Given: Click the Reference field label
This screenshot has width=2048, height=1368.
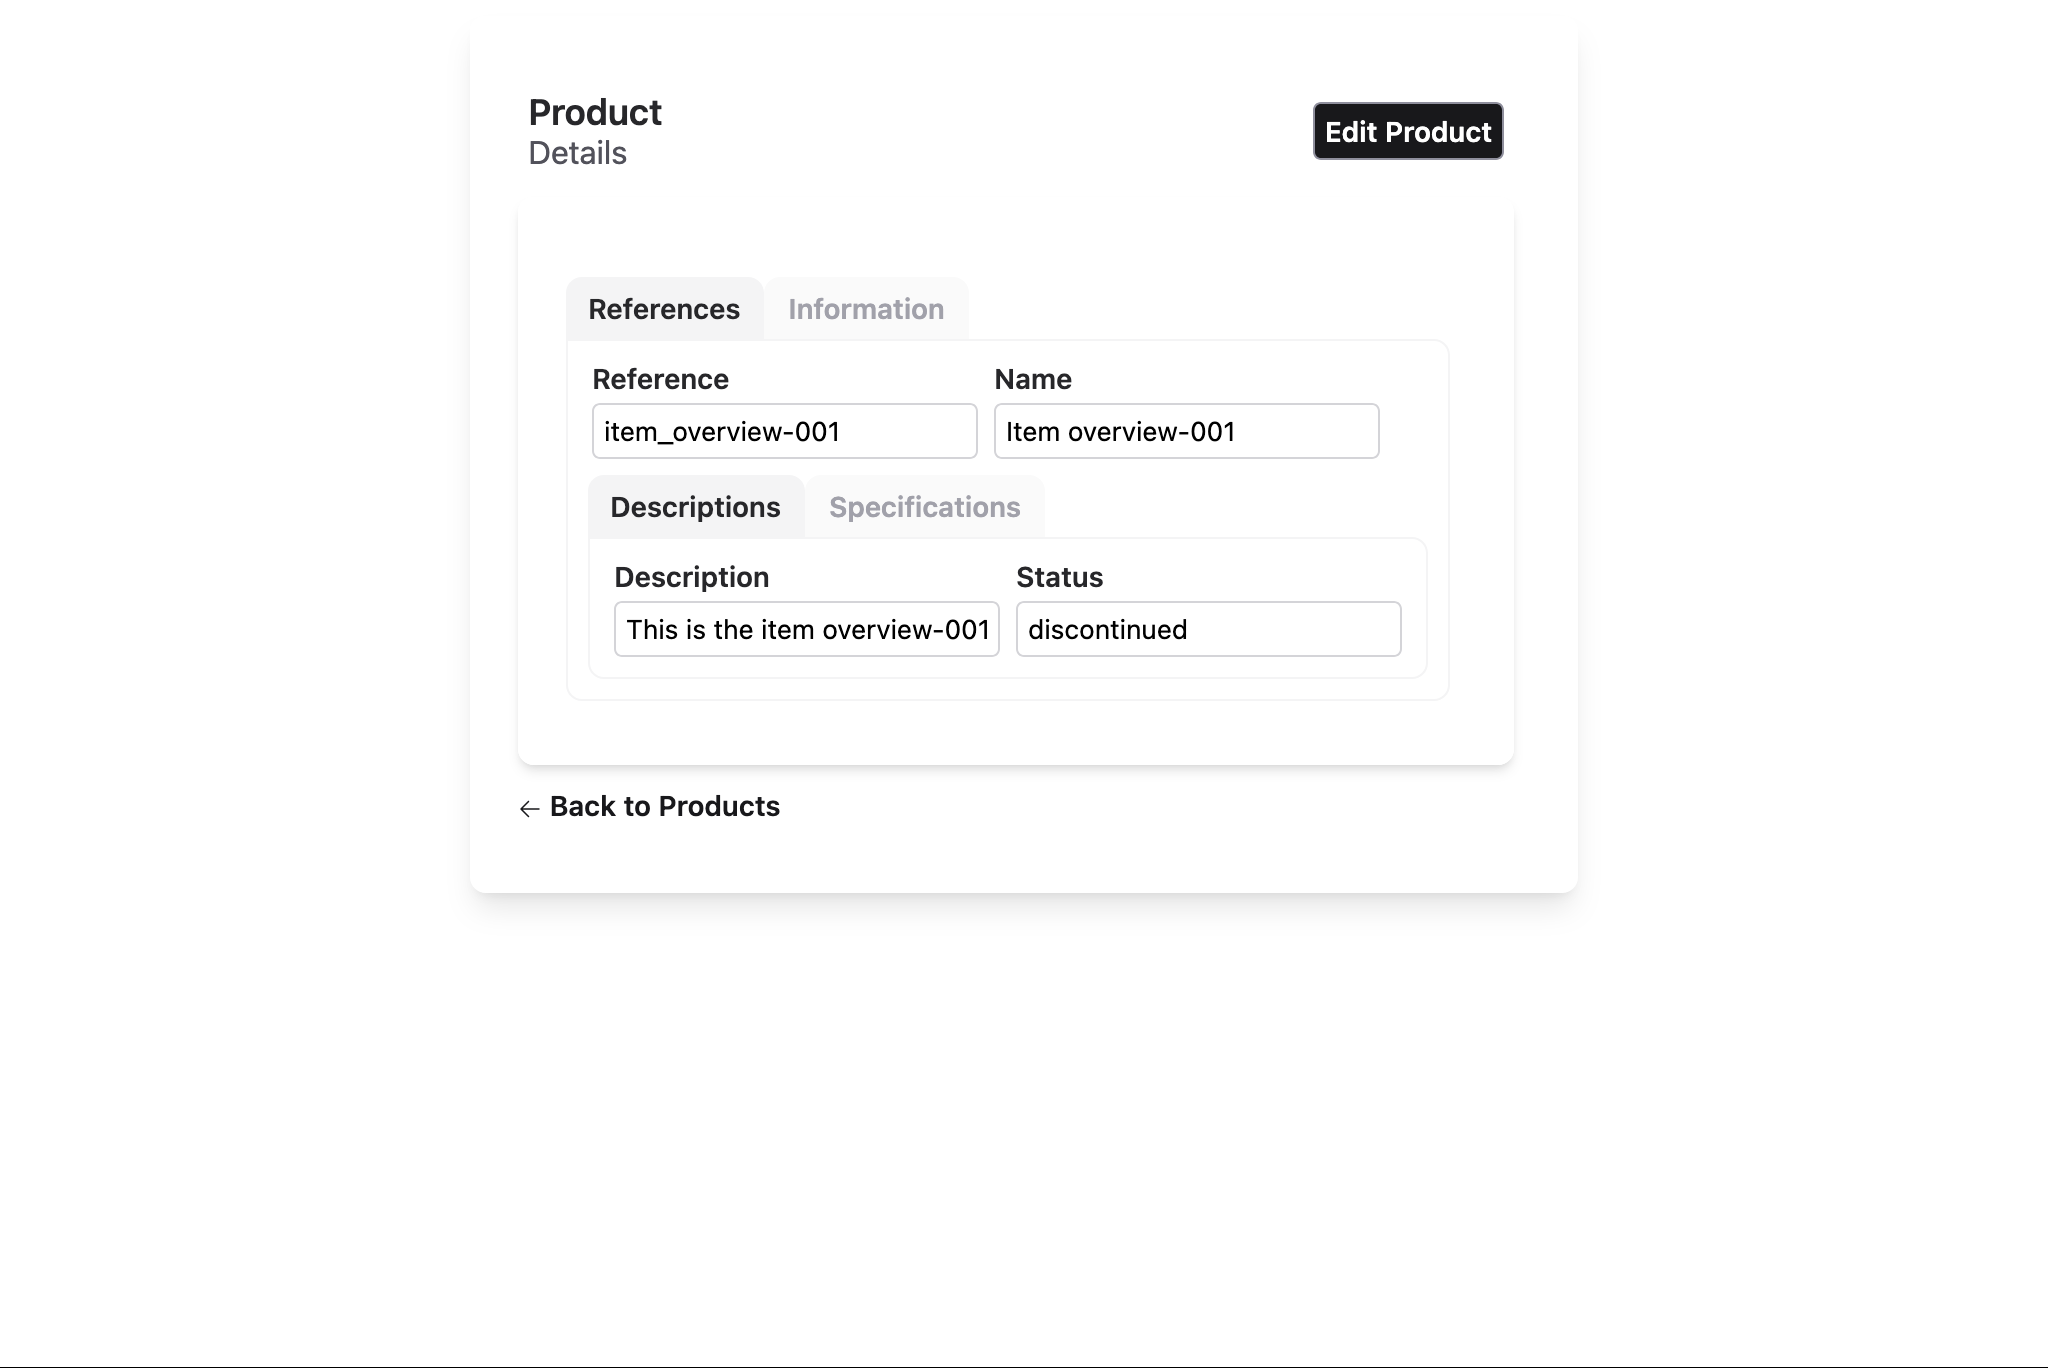Looking at the screenshot, I should point(660,379).
